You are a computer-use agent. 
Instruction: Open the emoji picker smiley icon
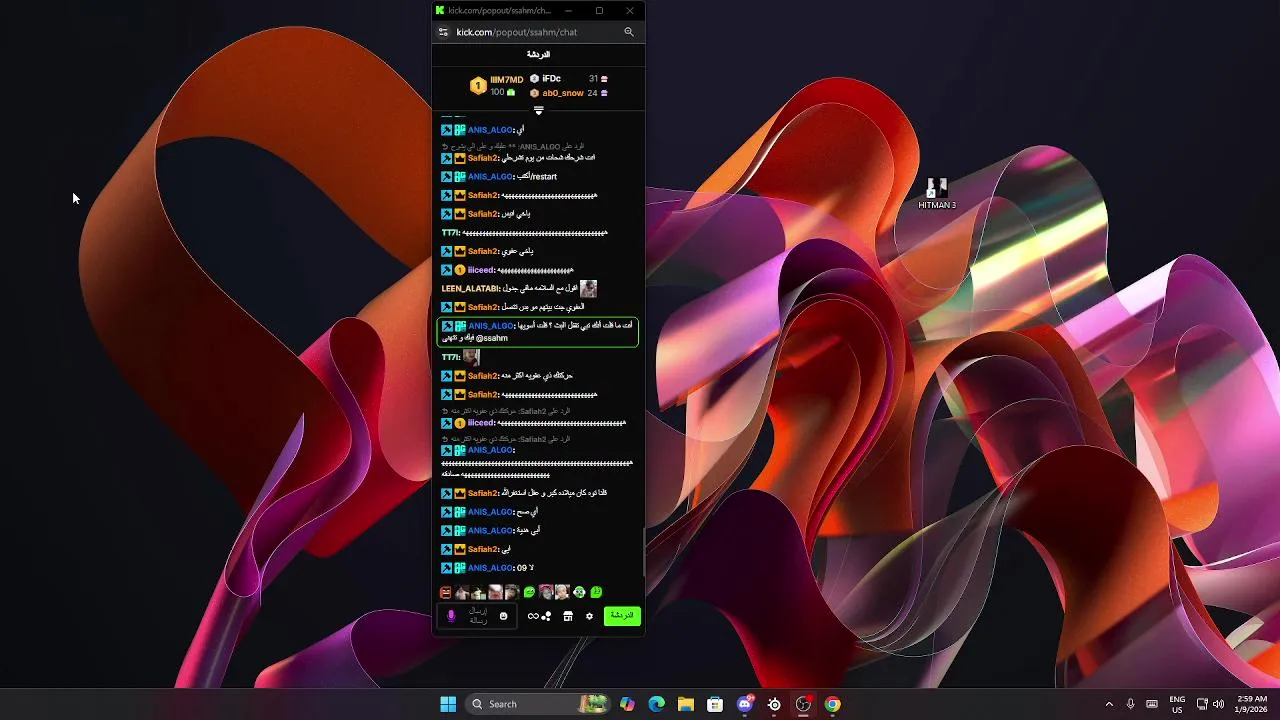click(x=503, y=616)
